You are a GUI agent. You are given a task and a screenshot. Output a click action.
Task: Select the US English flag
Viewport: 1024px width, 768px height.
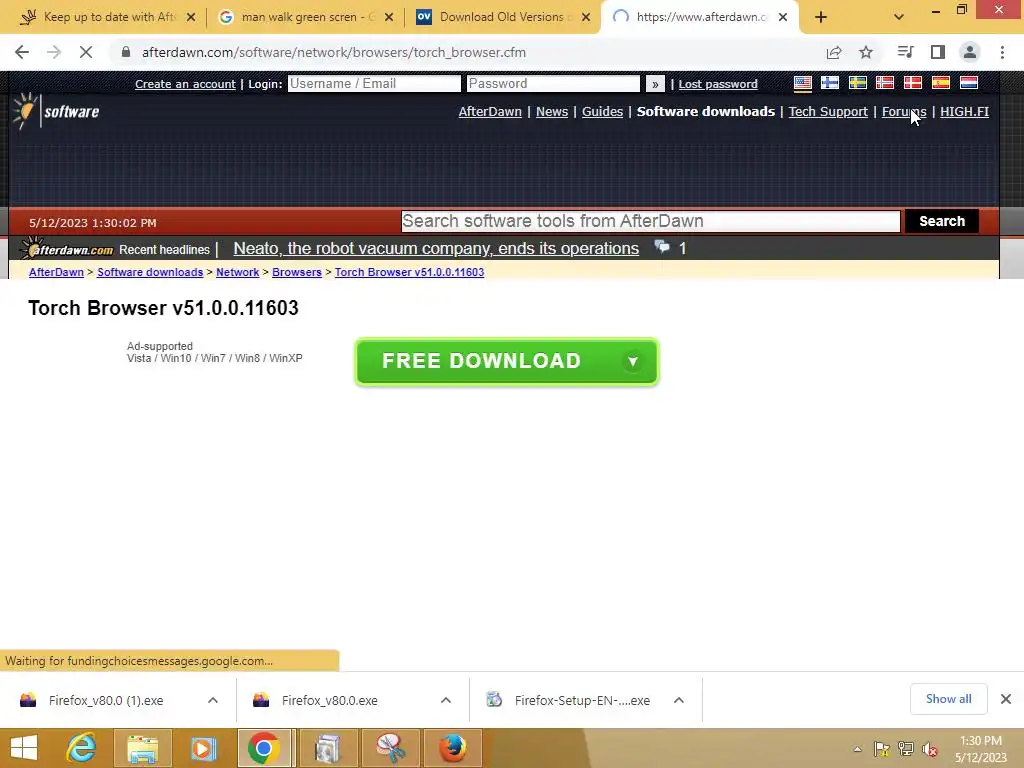pyautogui.click(x=803, y=83)
